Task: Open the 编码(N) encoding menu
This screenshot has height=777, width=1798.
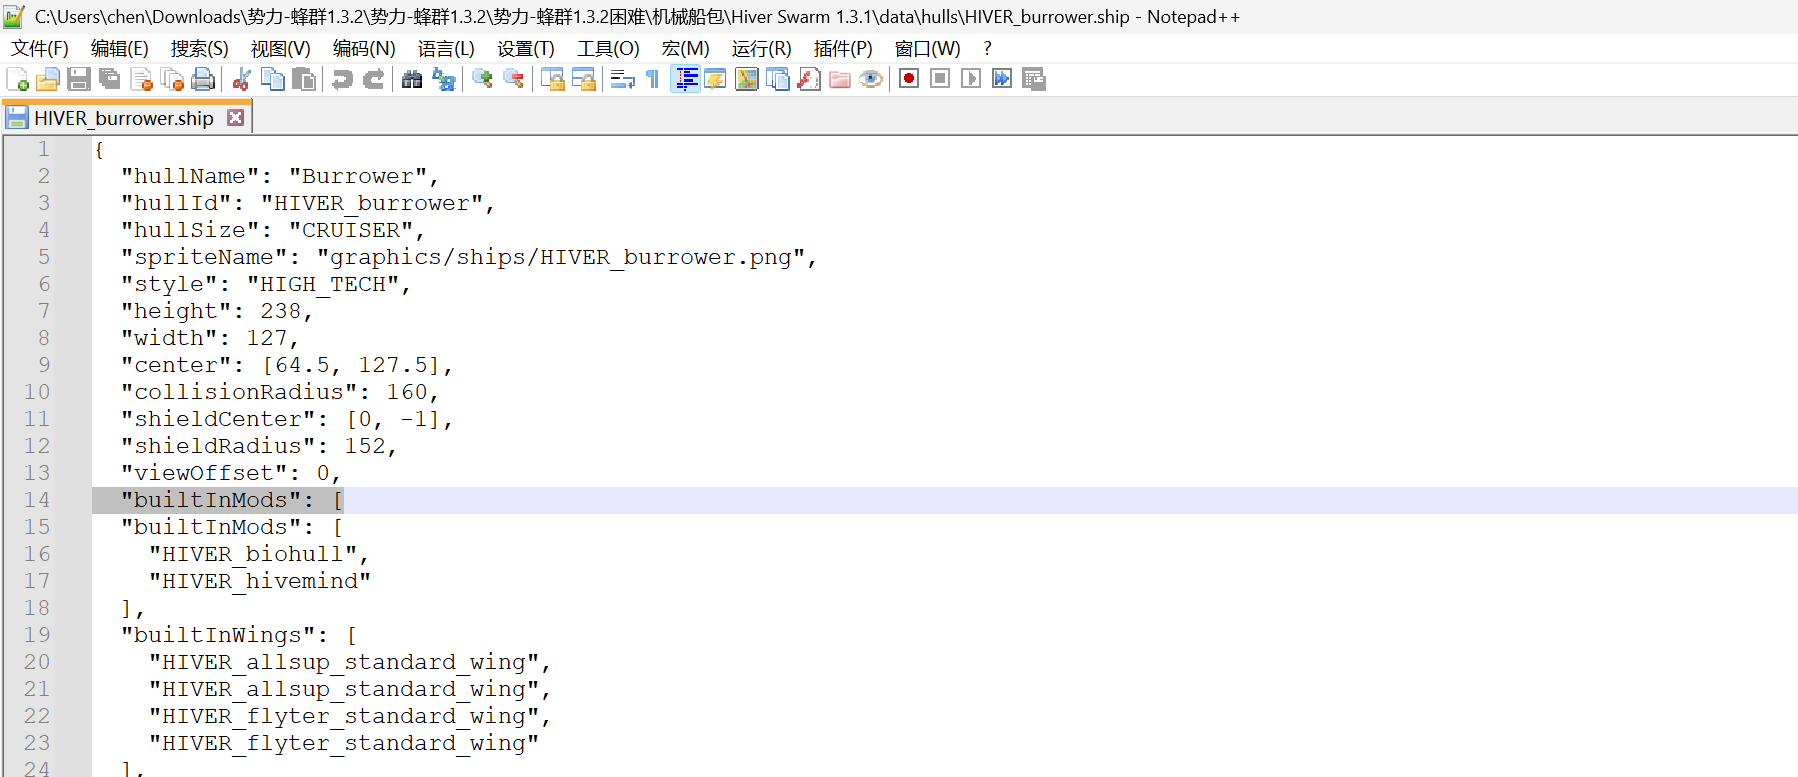Action: (x=364, y=49)
